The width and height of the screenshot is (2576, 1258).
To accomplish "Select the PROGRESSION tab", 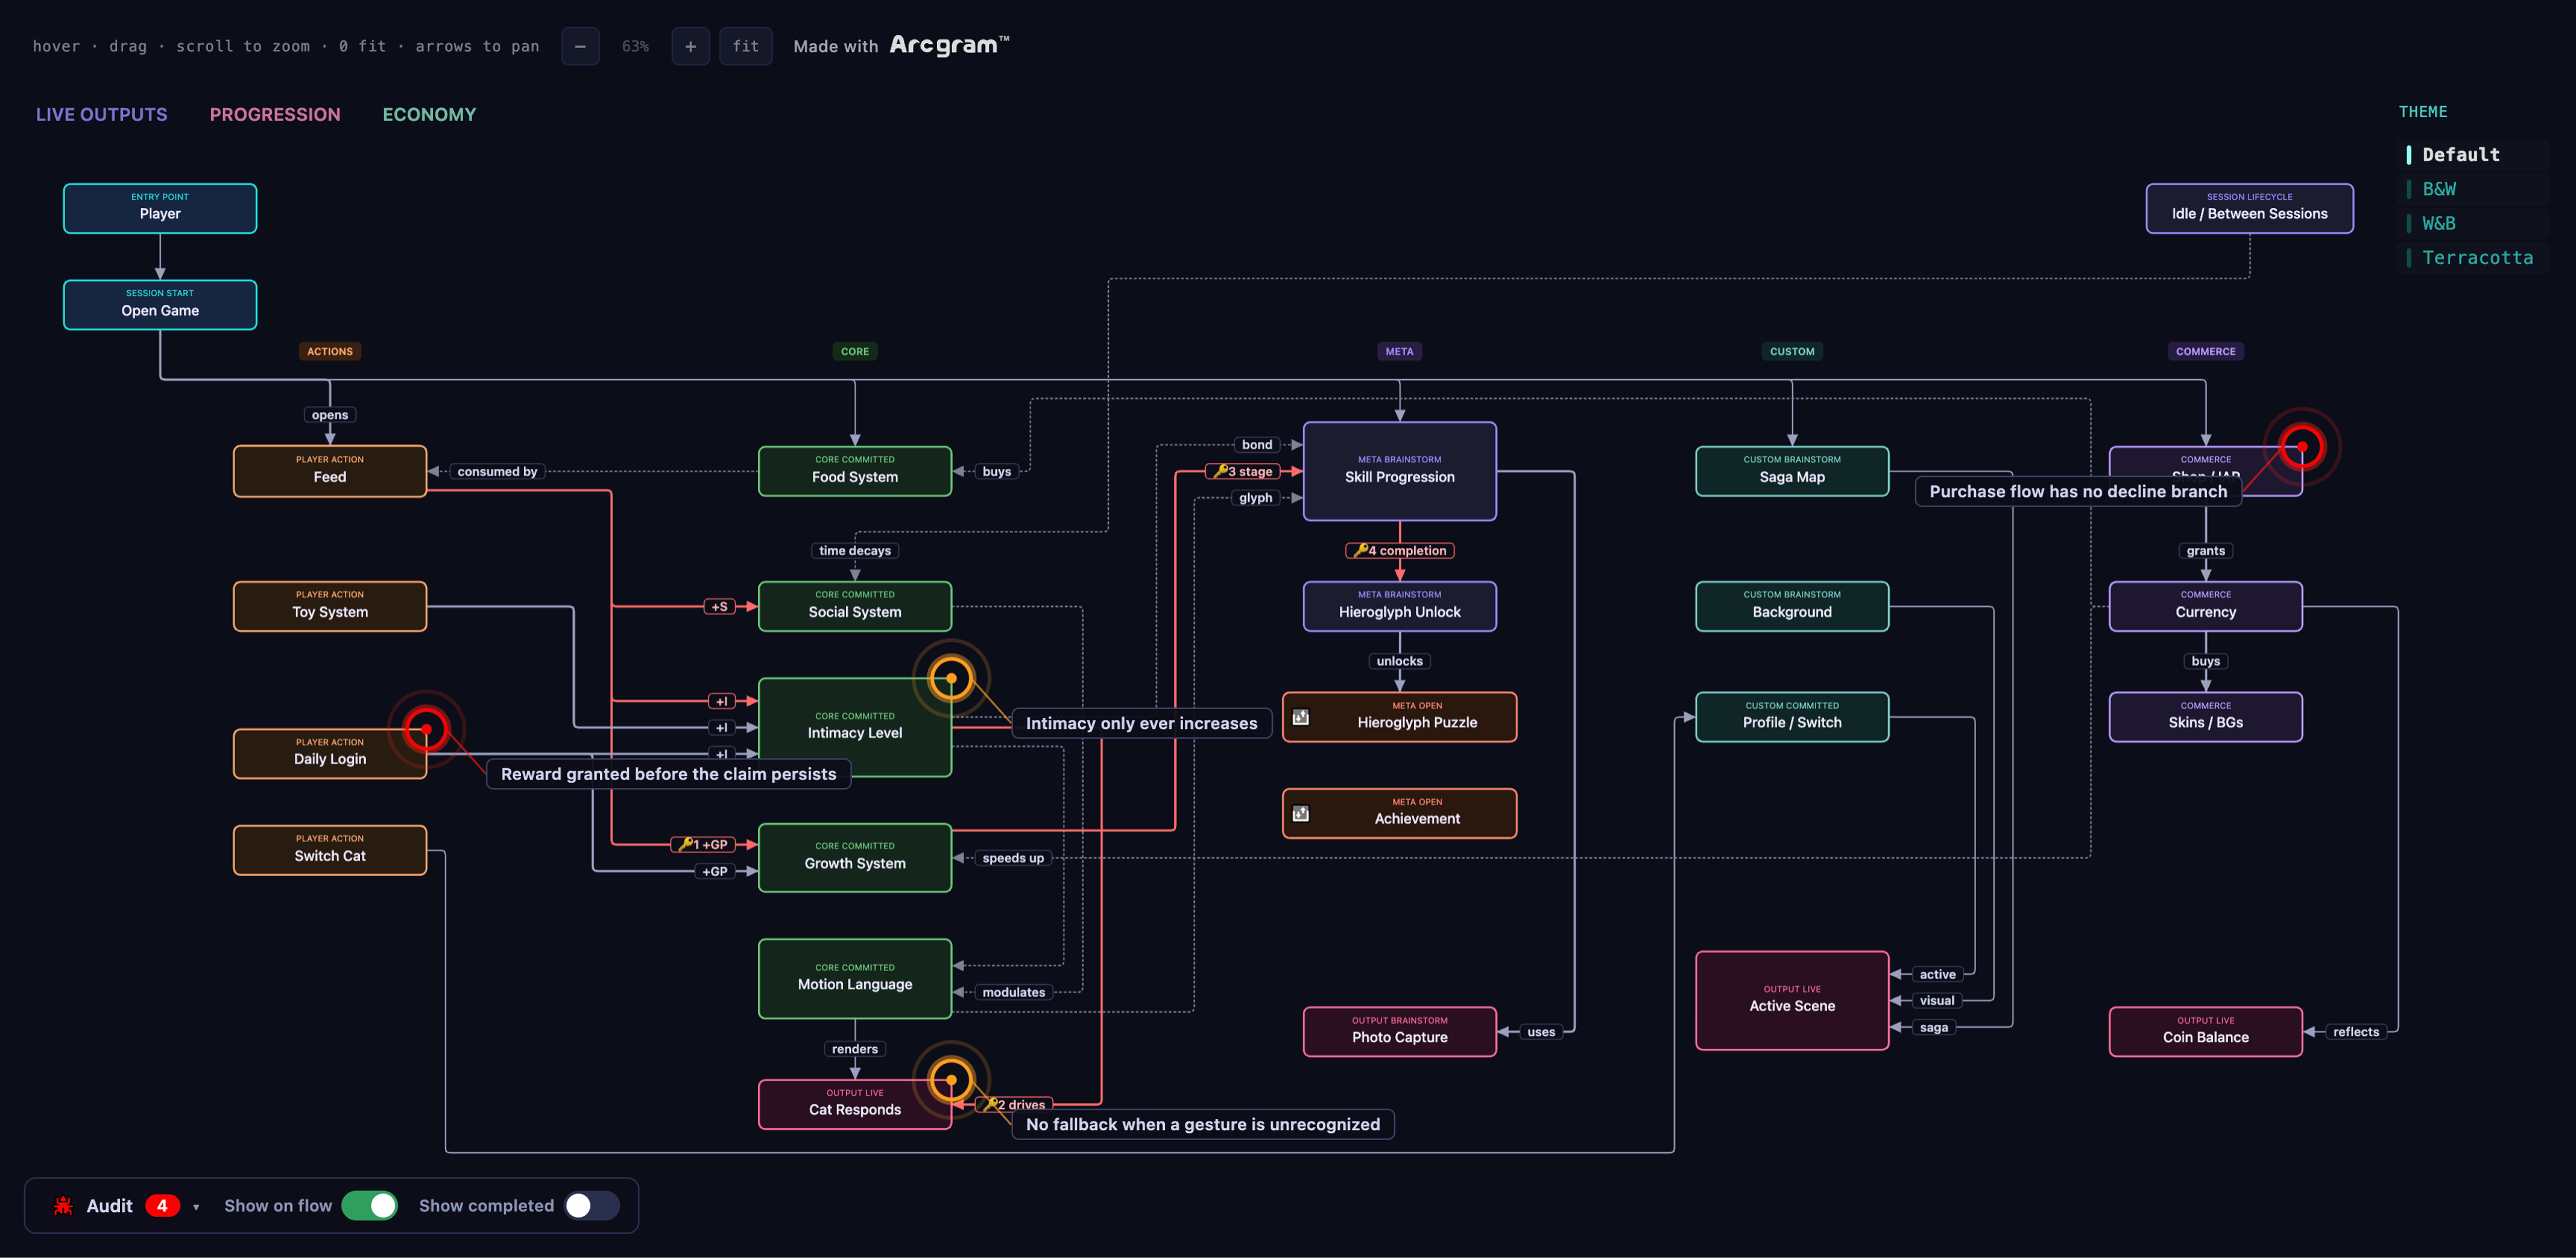I will coord(275,114).
